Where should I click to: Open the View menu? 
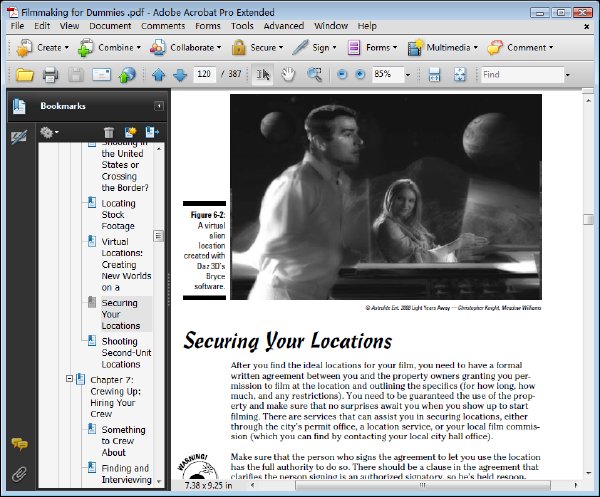point(69,26)
